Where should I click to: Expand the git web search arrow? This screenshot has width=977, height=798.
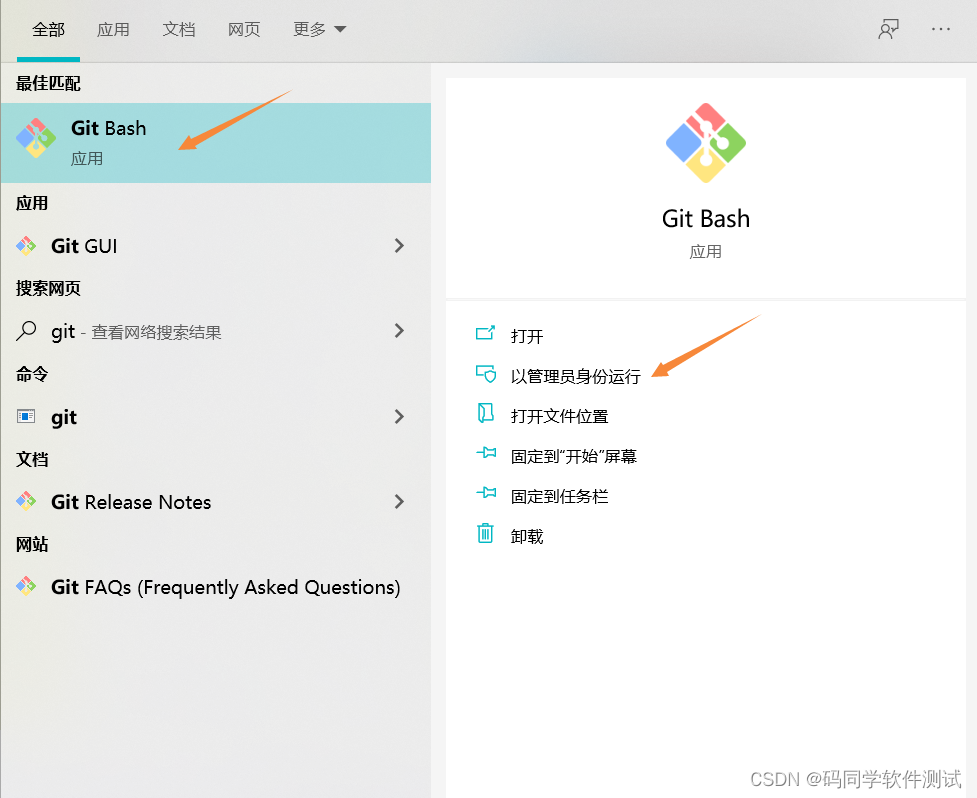tap(399, 331)
